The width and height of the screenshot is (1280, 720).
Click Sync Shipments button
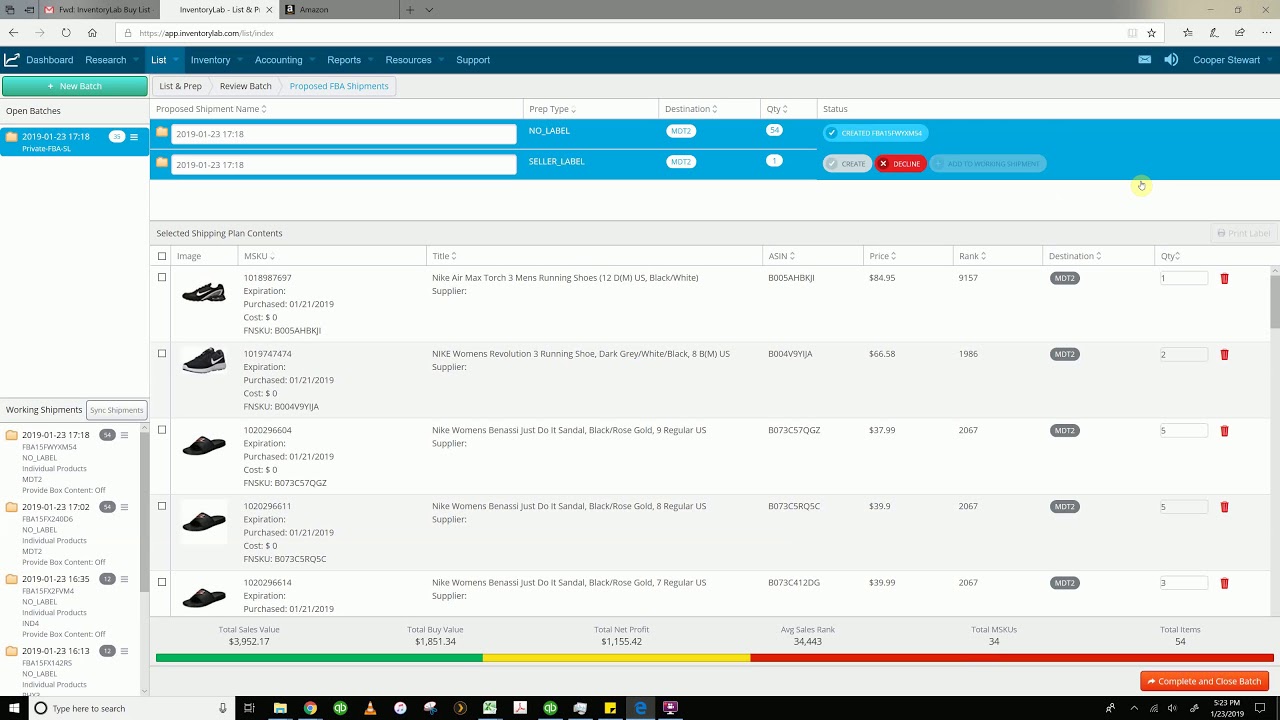117,410
